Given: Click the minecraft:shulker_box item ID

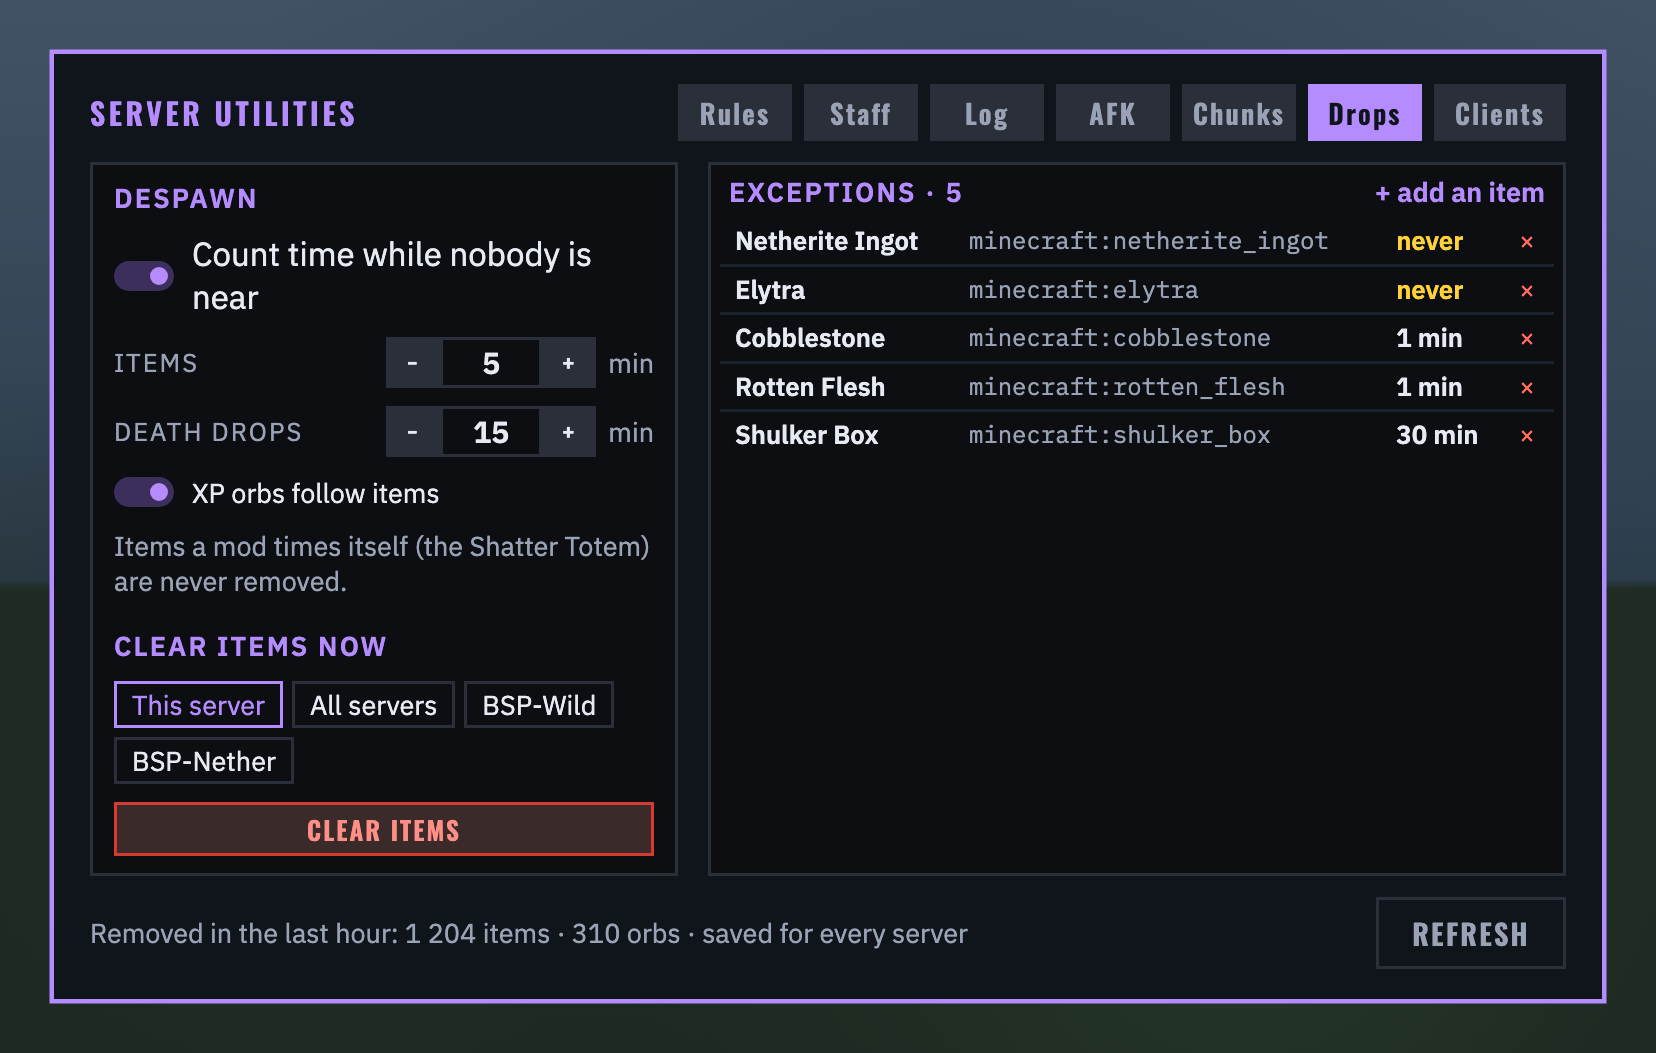Looking at the screenshot, I should tap(1120, 436).
